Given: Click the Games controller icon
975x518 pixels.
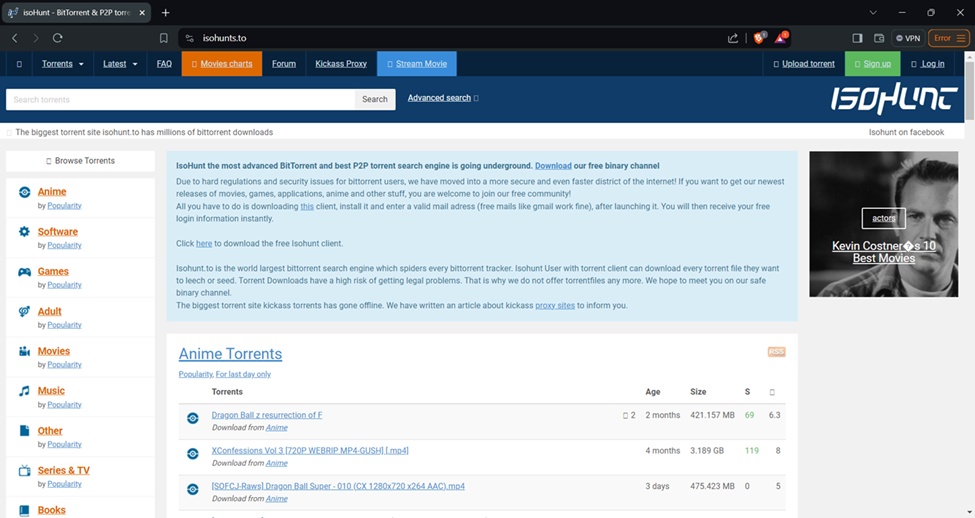Looking at the screenshot, I should pyautogui.click(x=24, y=272).
